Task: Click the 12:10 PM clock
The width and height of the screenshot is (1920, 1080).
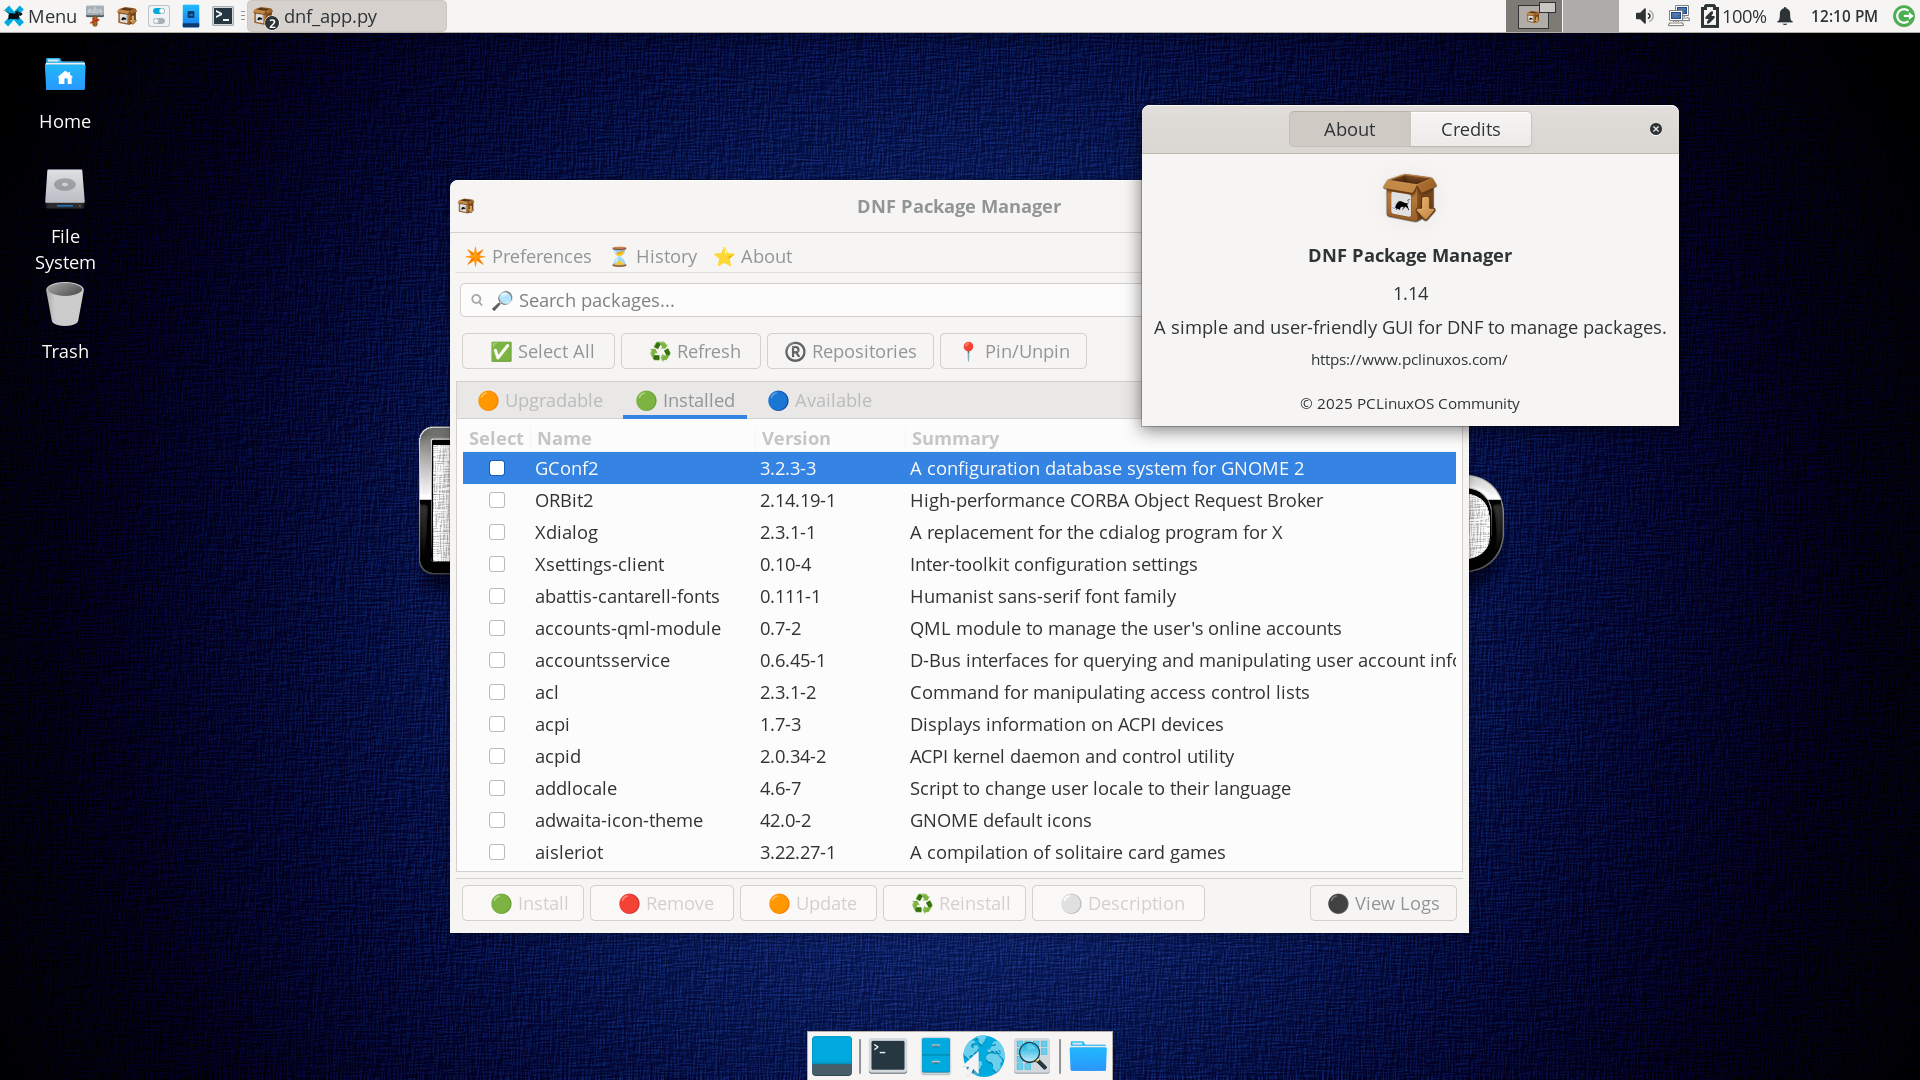Action: pos(1844,16)
